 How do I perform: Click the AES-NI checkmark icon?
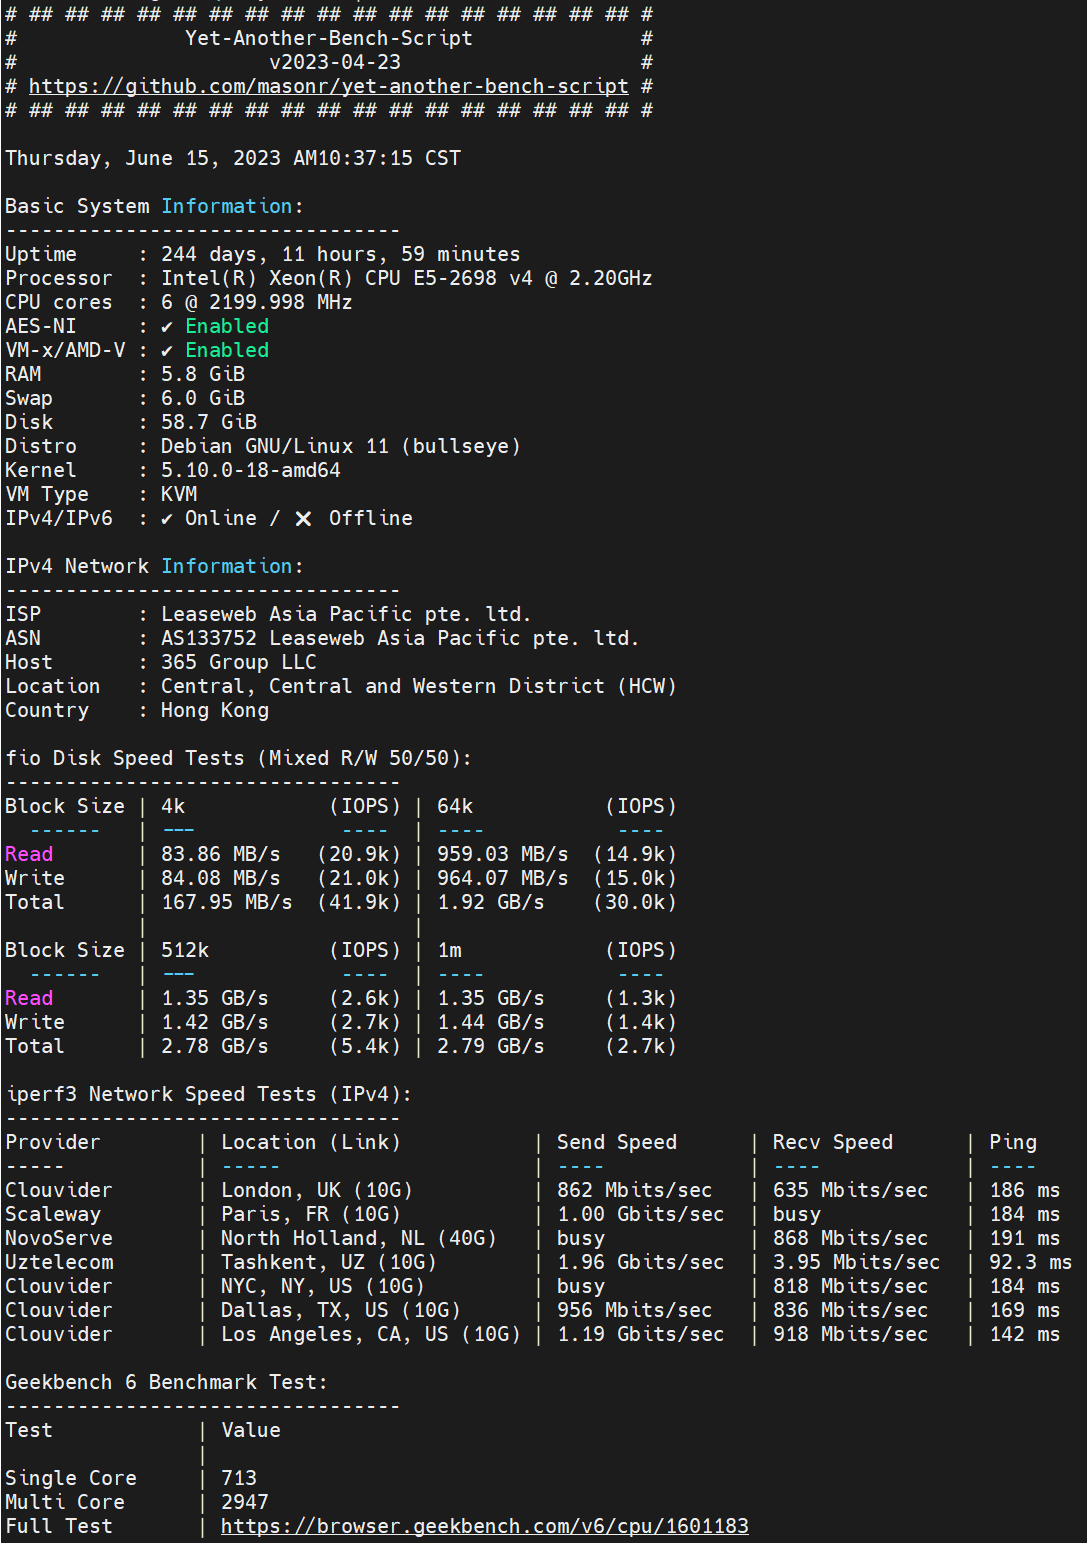click(x=167, y=327)
